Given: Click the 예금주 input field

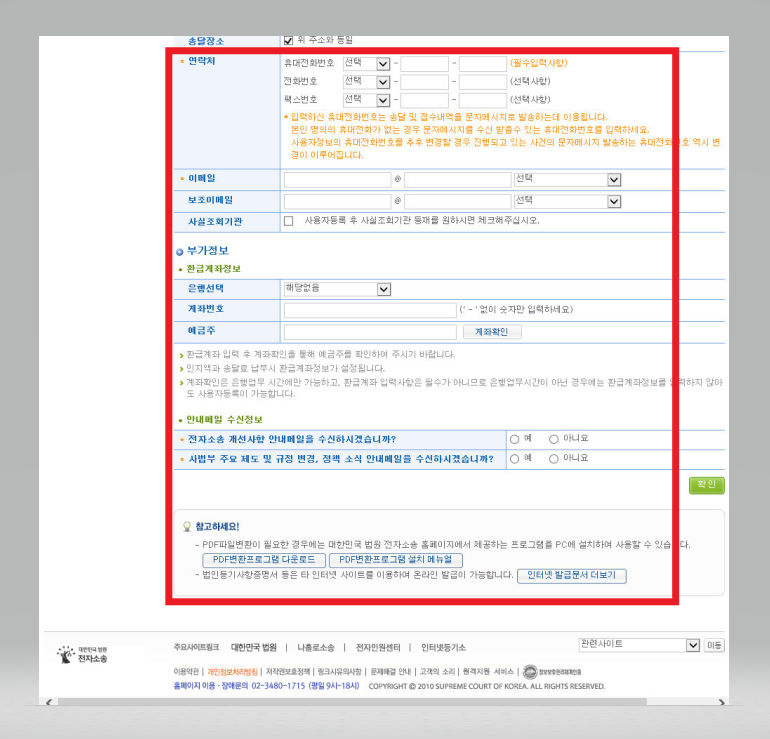Looking at the screenshot, I should pos(370,332).
